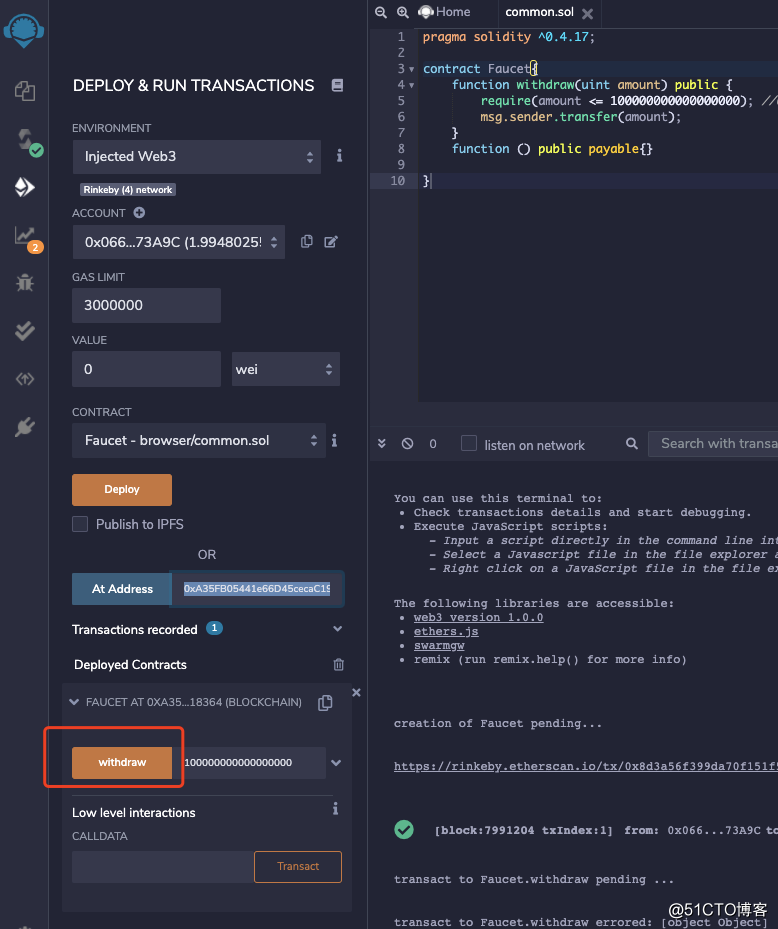Click the Remix logo icon

coord(24,30)
